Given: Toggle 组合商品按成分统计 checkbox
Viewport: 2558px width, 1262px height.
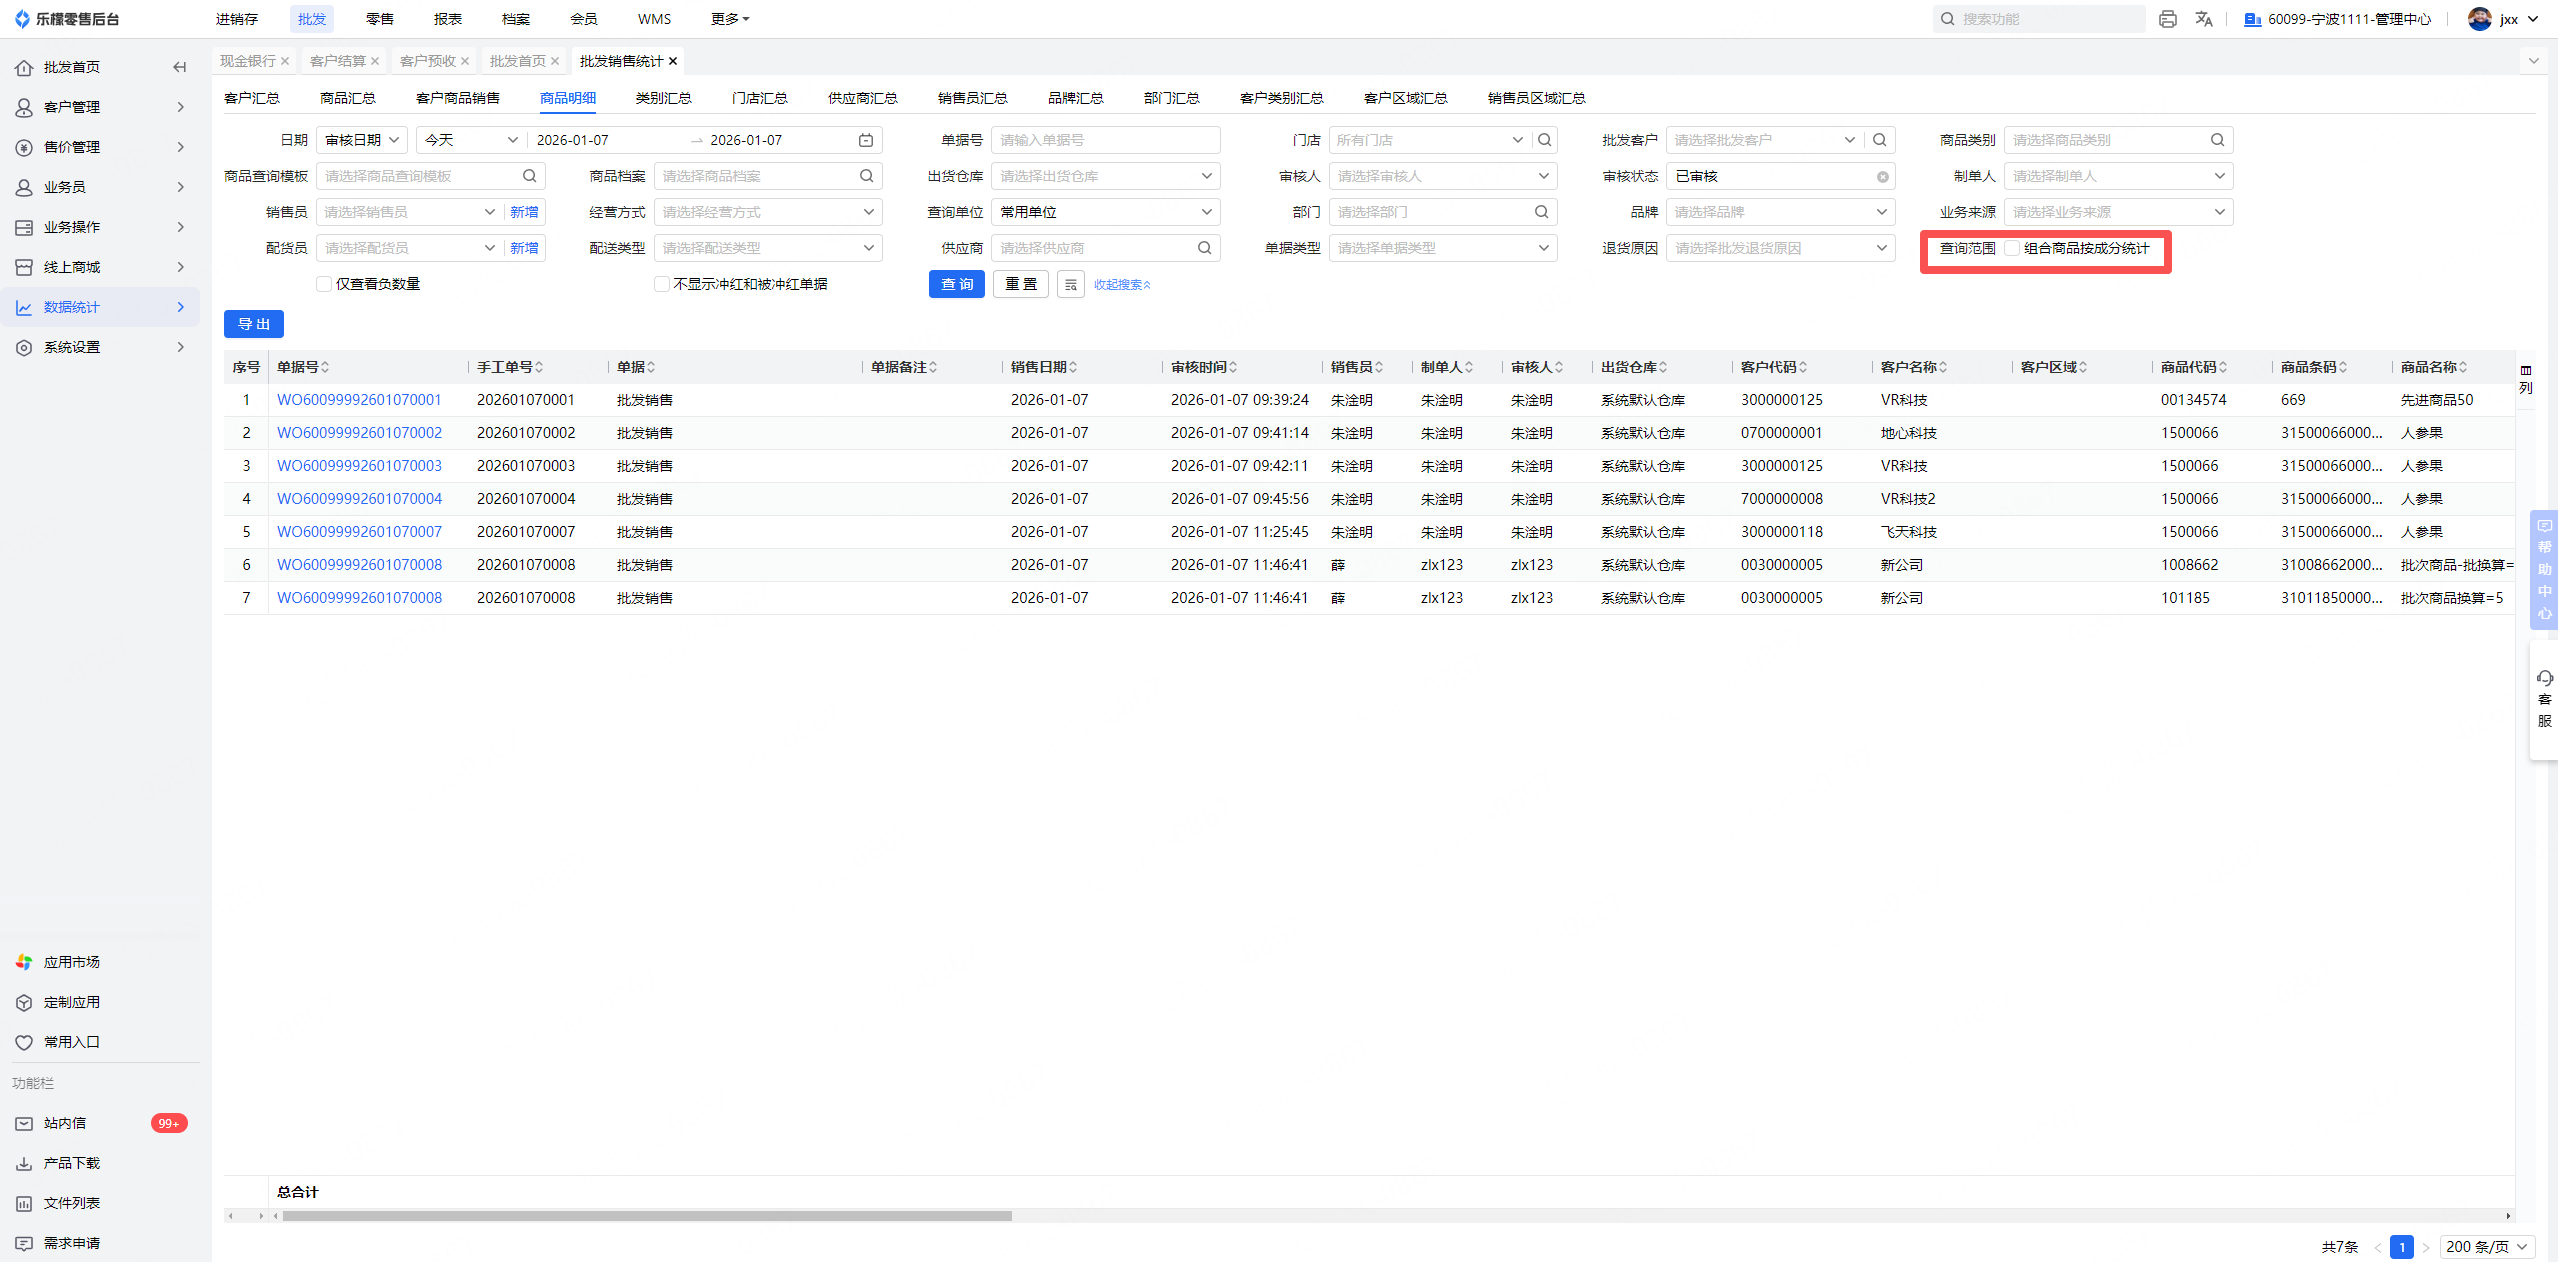Looking at the screenshot, I should pos(2012,248).
